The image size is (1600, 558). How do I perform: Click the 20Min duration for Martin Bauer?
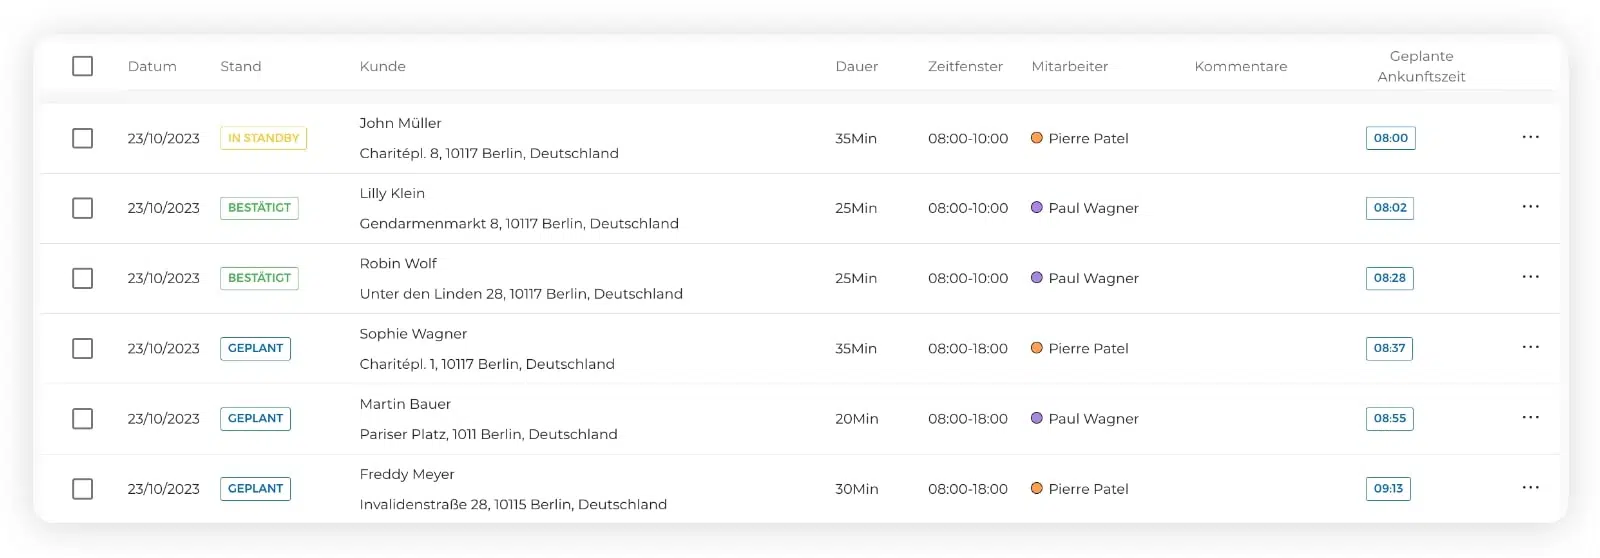pyautogui.click(x=857, y=418)
